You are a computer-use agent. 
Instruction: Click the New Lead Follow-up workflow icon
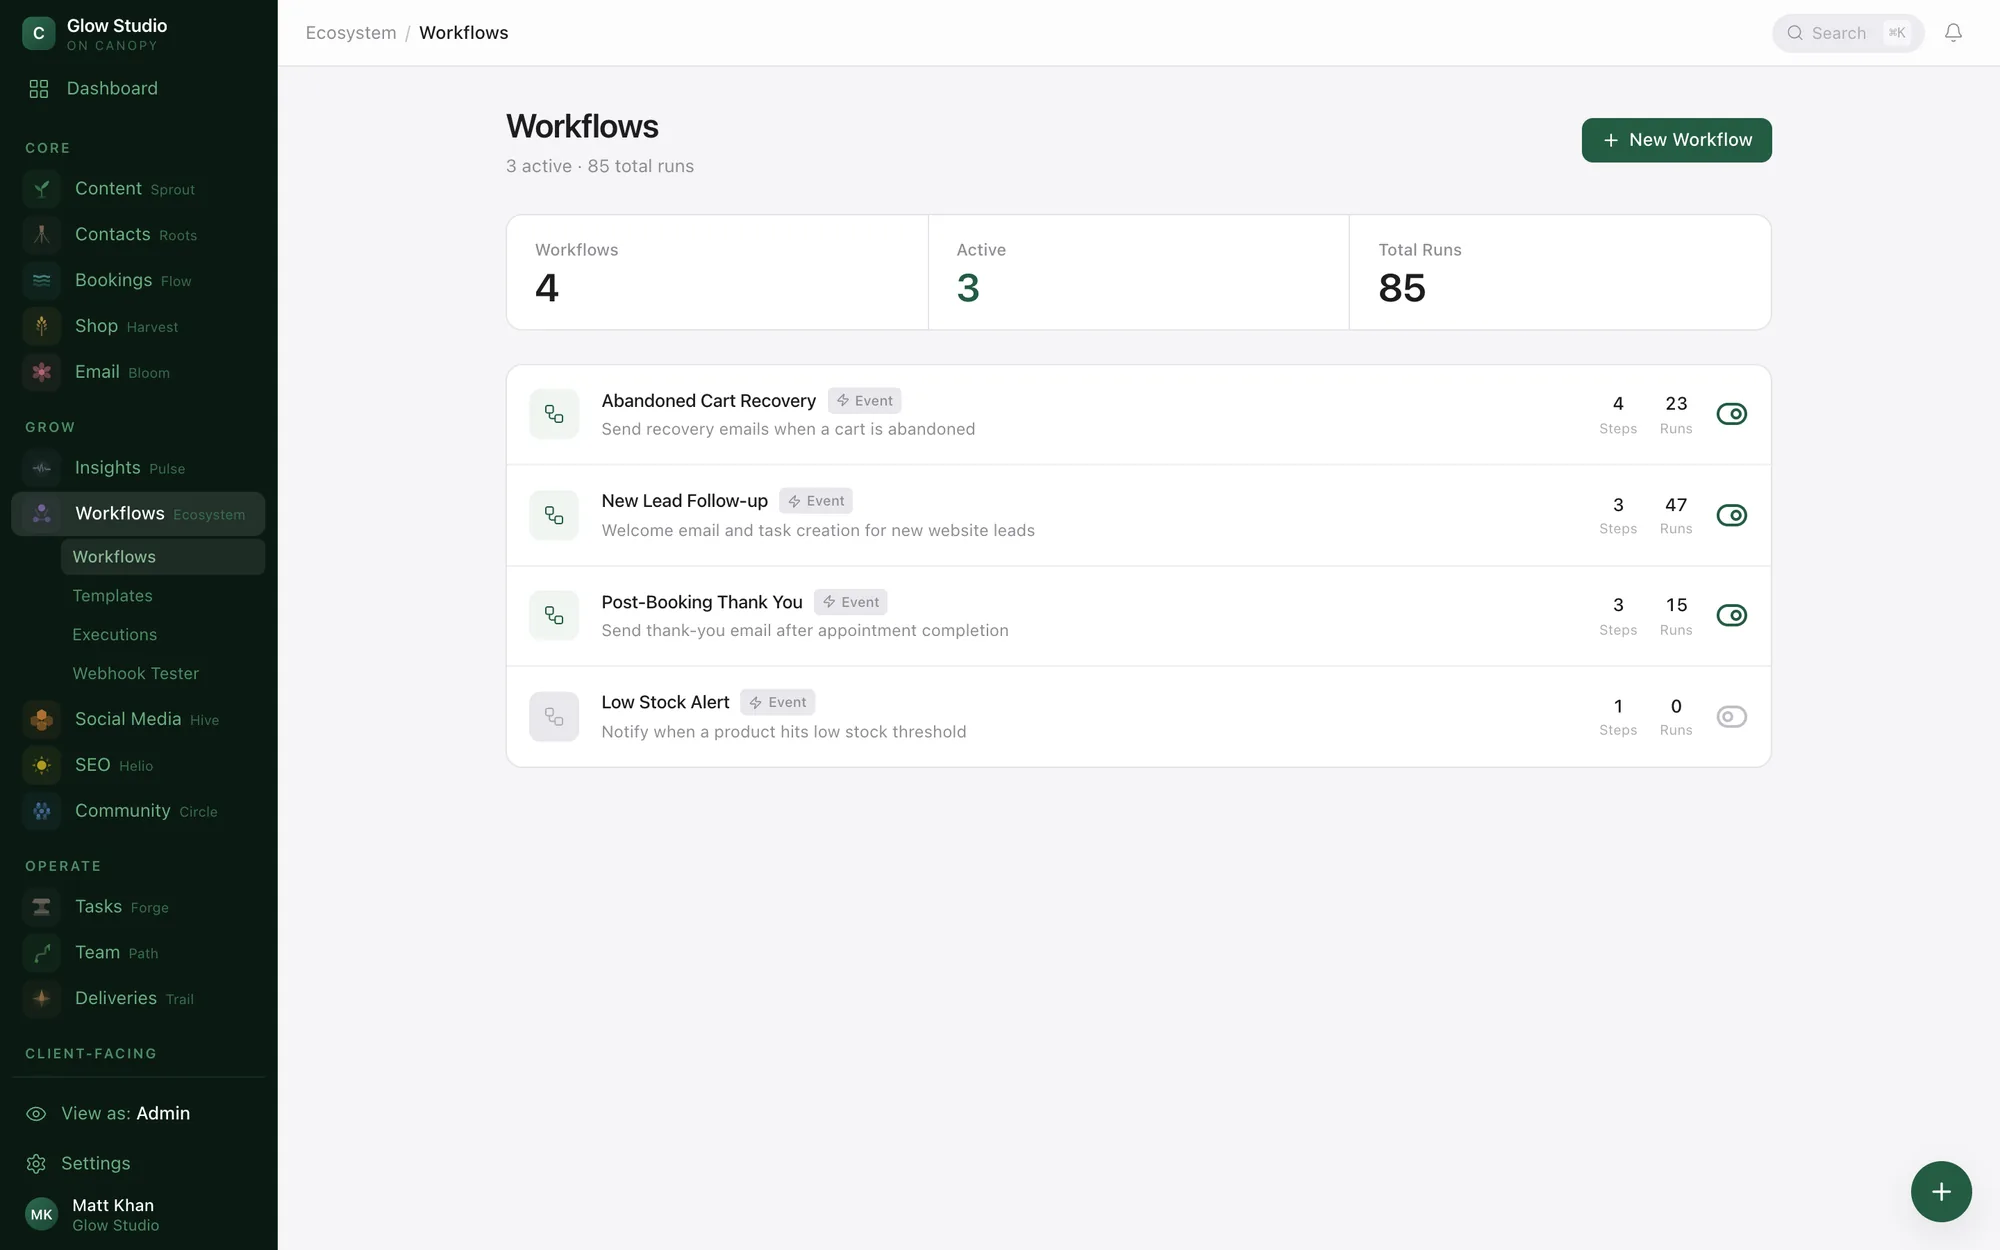pyautogui.click(x=554, y=515)
